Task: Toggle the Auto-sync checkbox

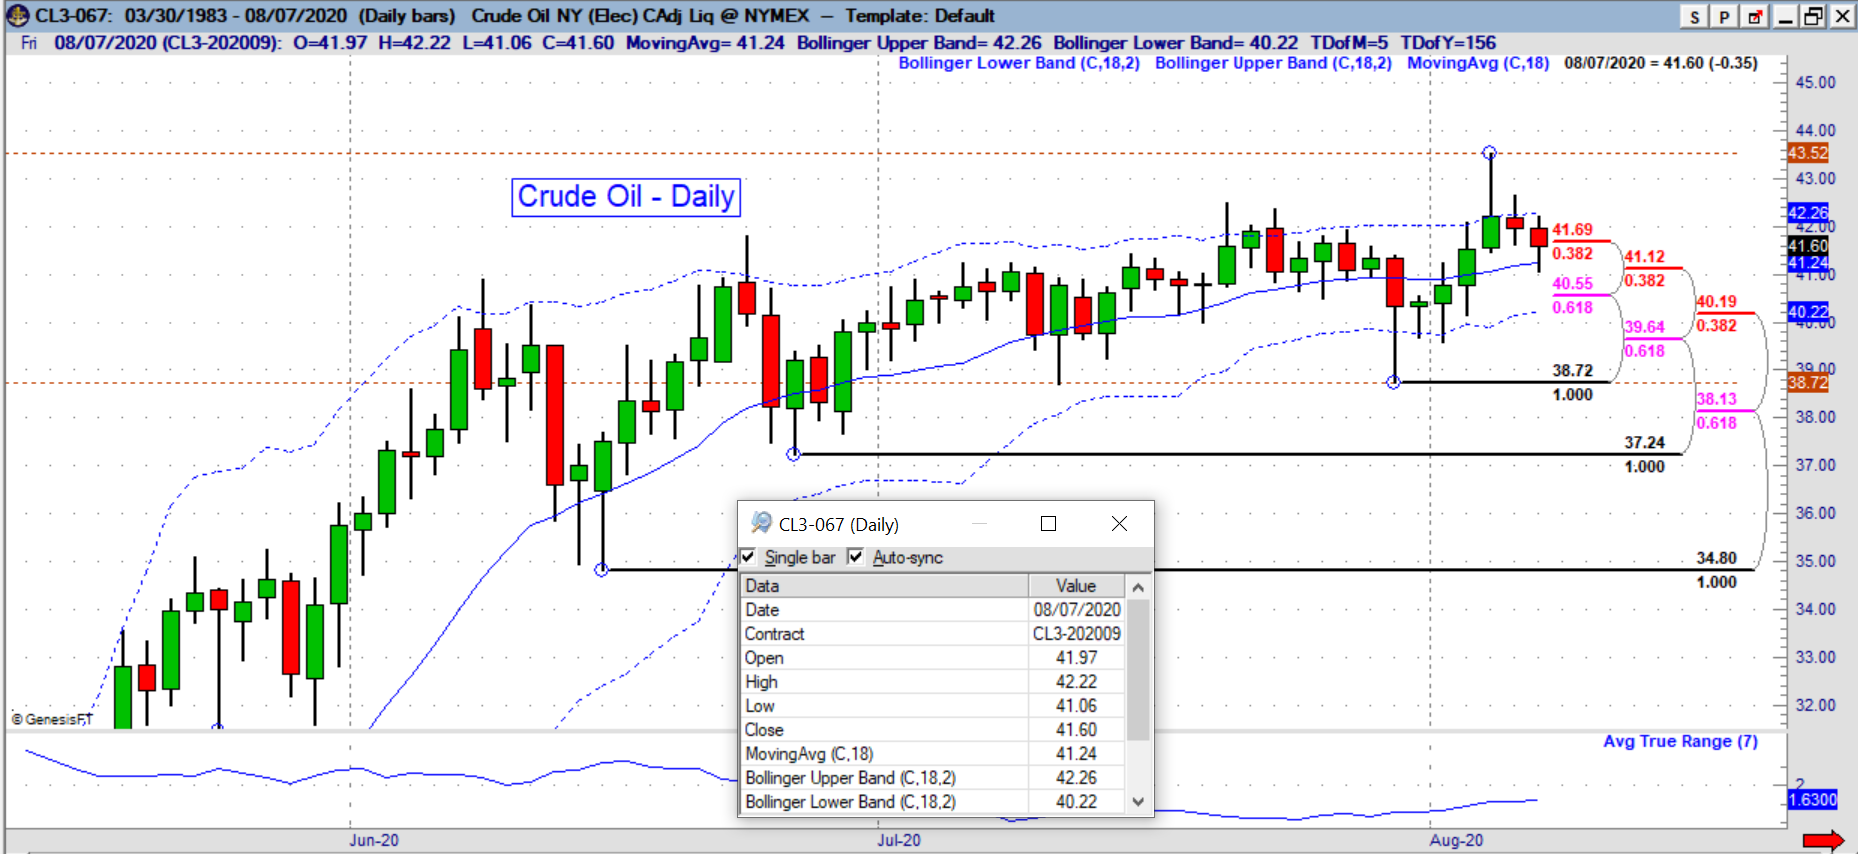Action: [855, 557]
